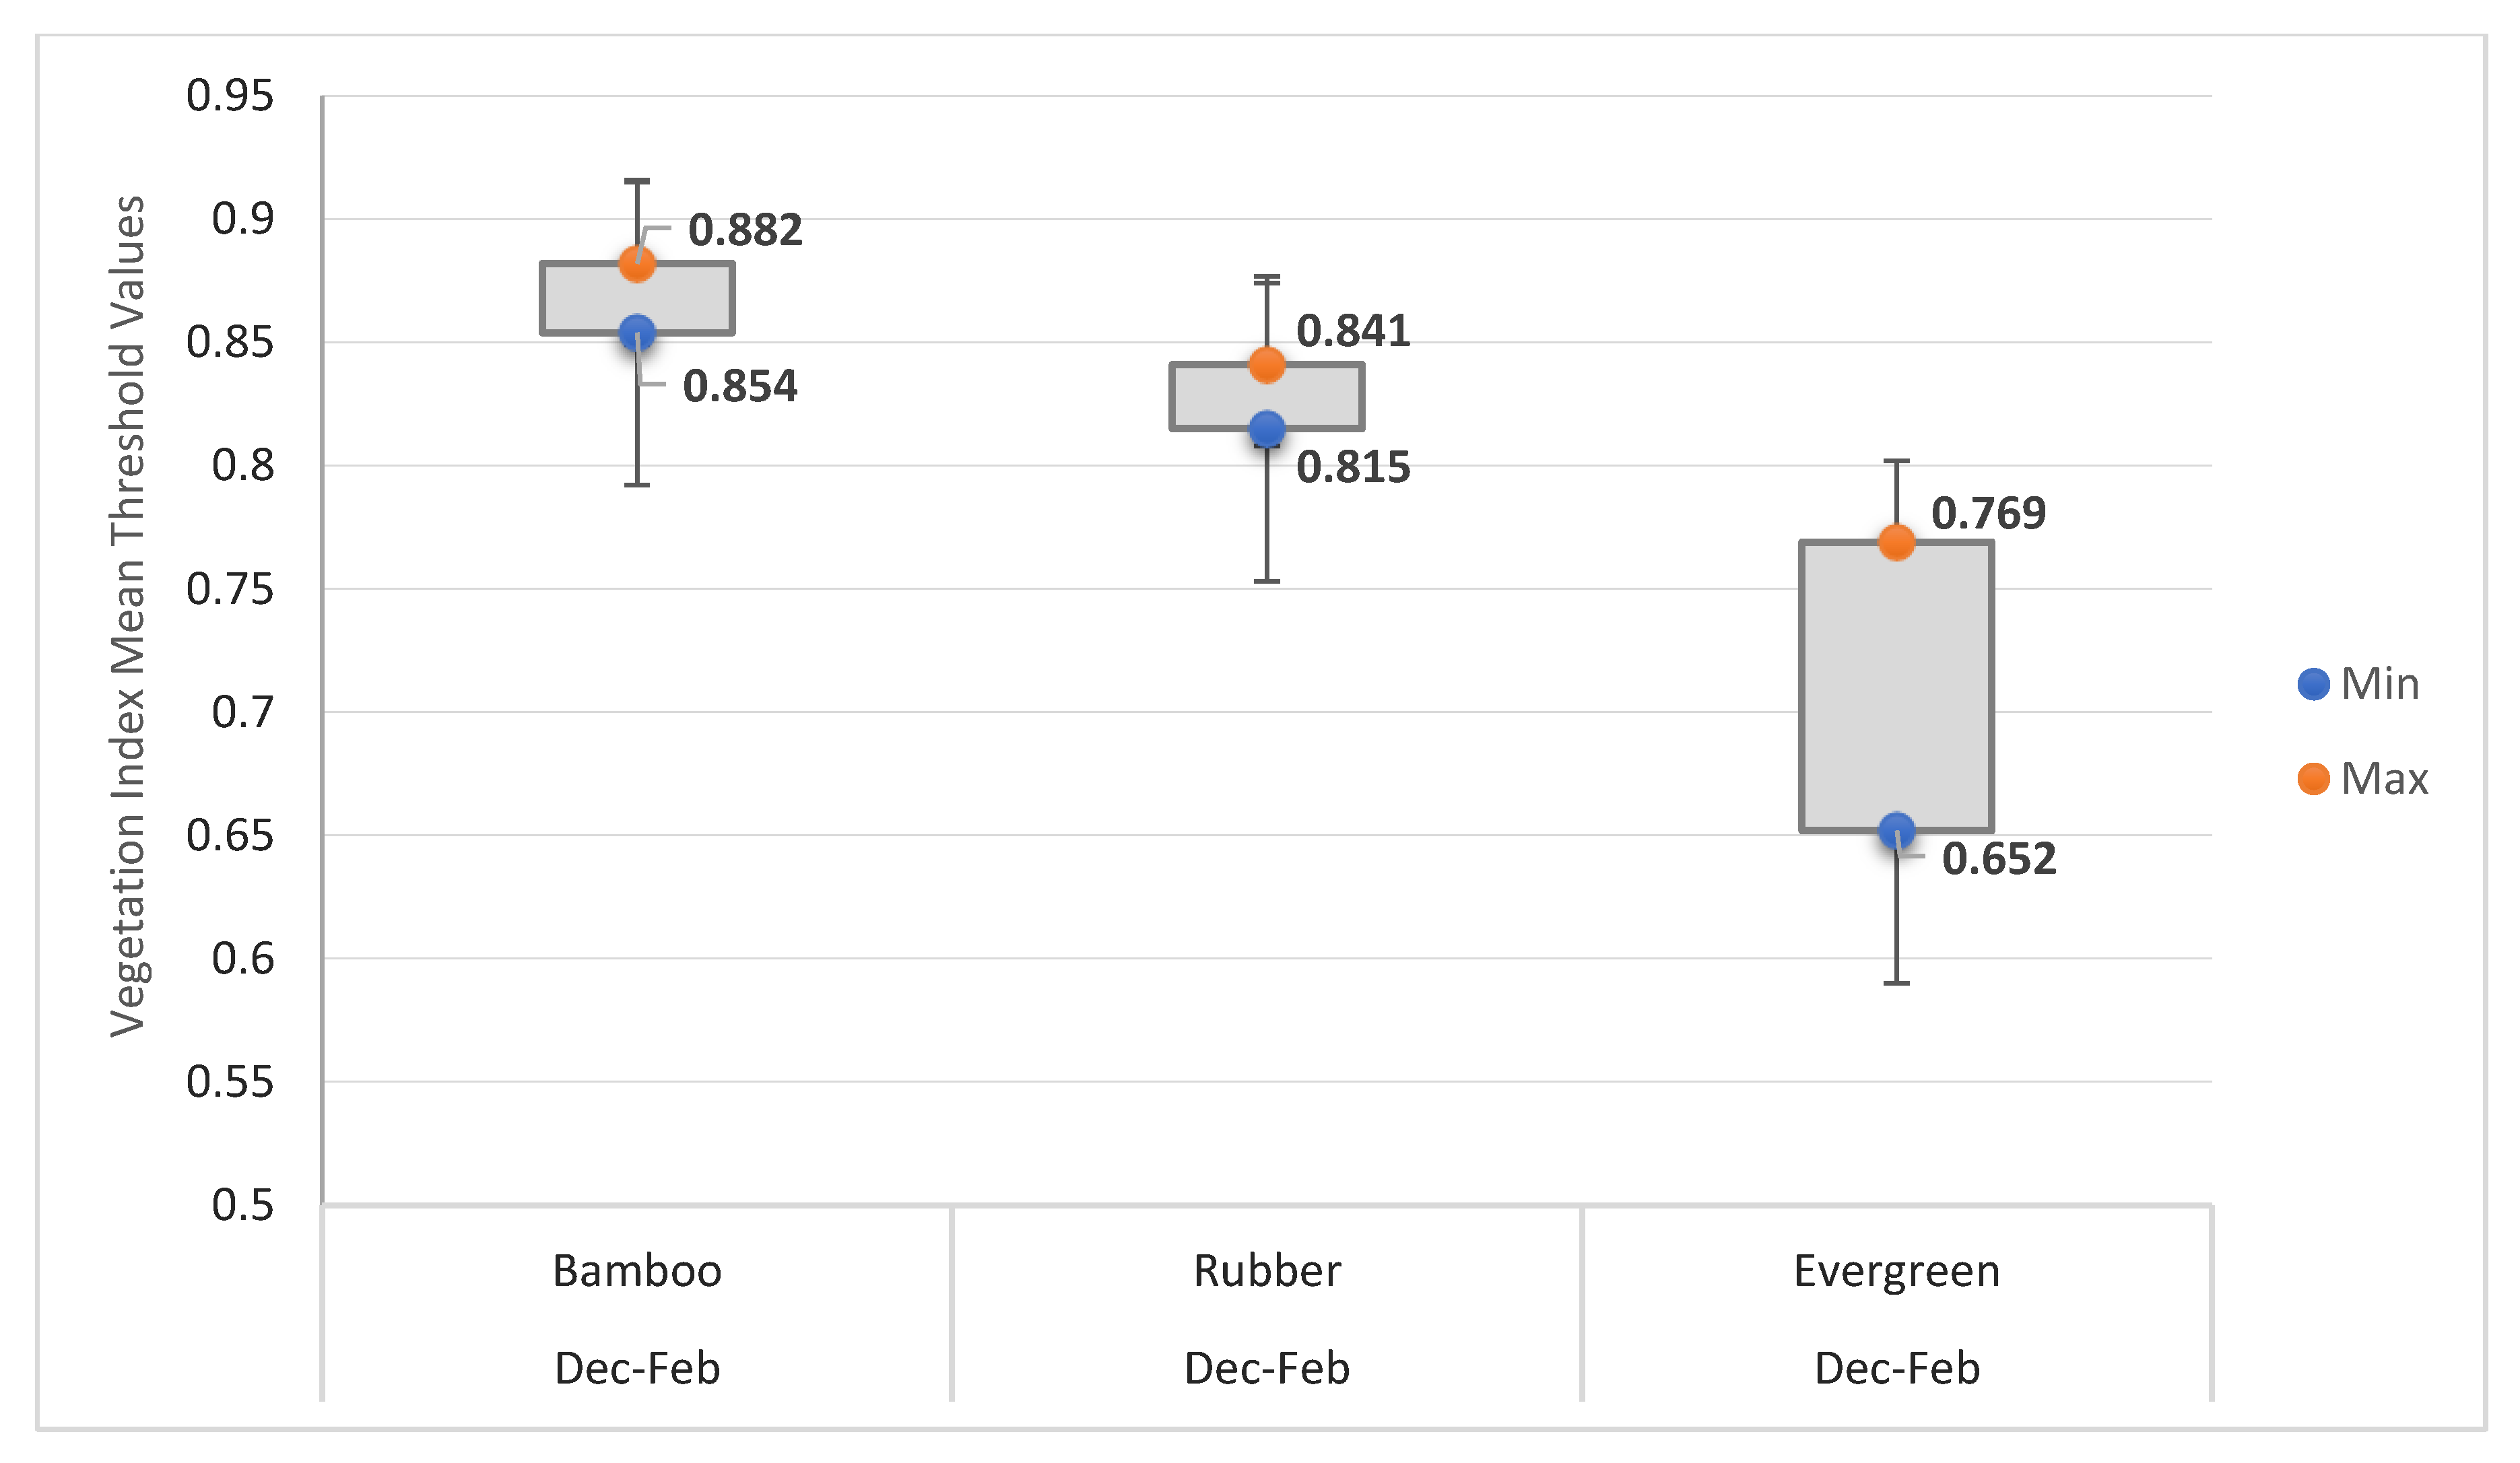Click Rubber's orange Max data point
Screen dimensions: 2520x1463
[x=1267, y=365]
